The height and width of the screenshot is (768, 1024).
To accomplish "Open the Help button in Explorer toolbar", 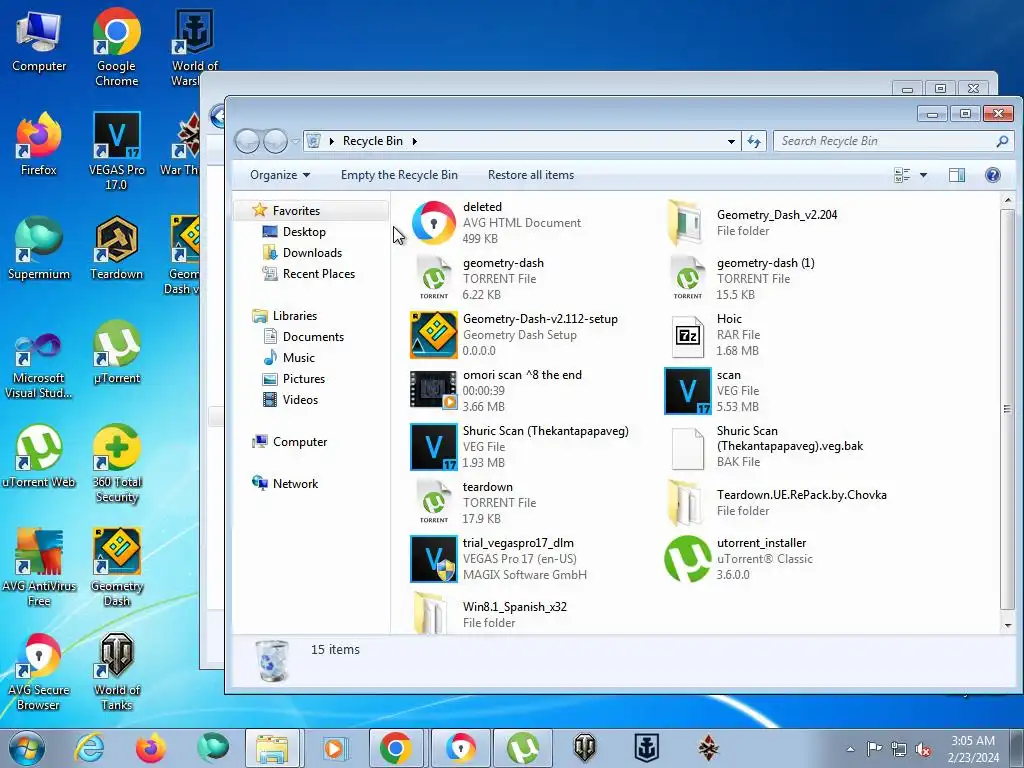I will tap(993, 175).
